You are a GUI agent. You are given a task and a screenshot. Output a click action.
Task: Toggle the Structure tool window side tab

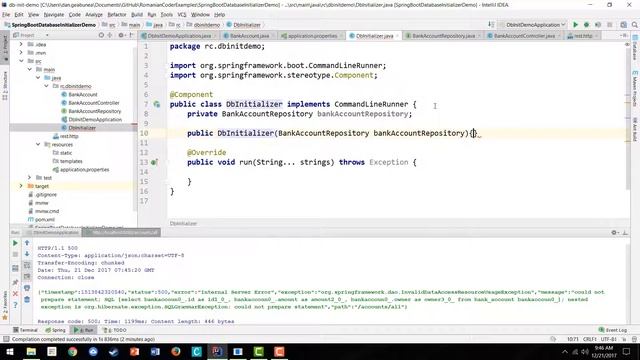[5, 86]
